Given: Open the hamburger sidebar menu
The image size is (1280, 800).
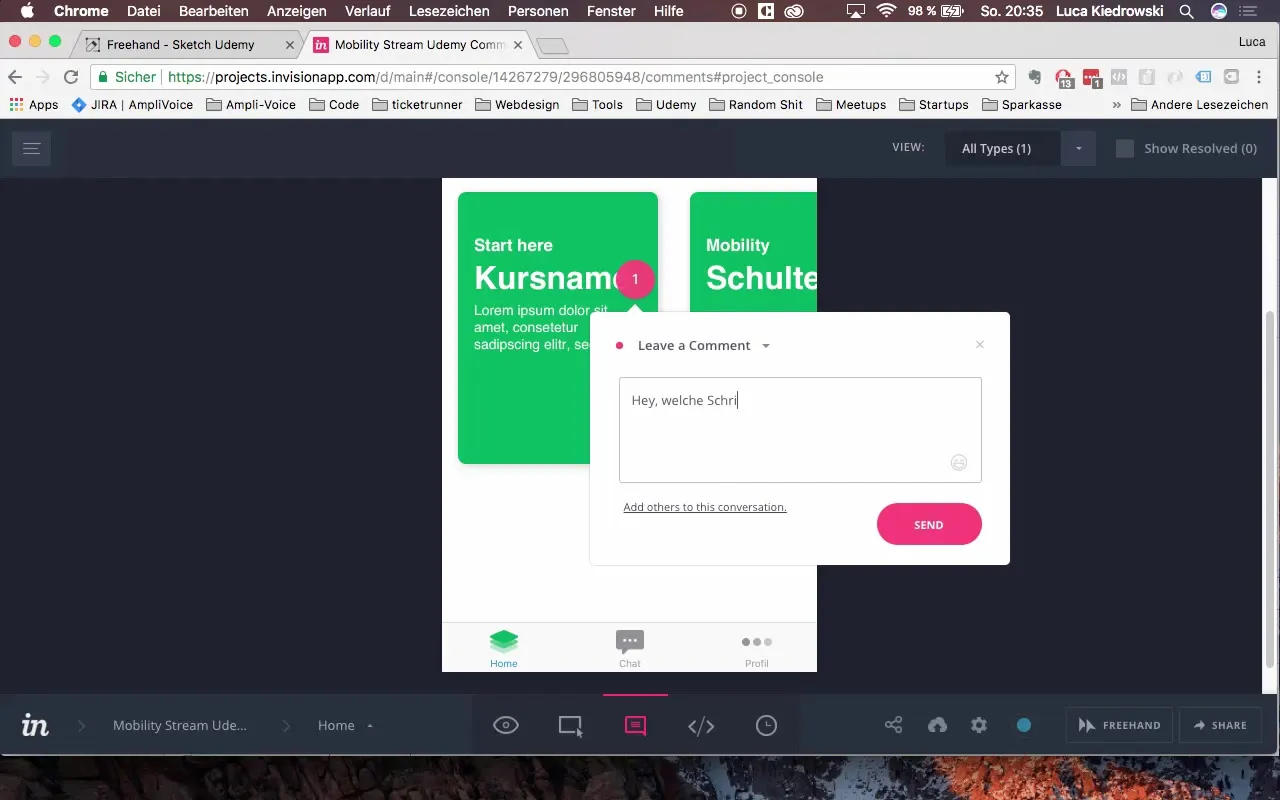Looking at the screenshot, I should coord(31,148).
